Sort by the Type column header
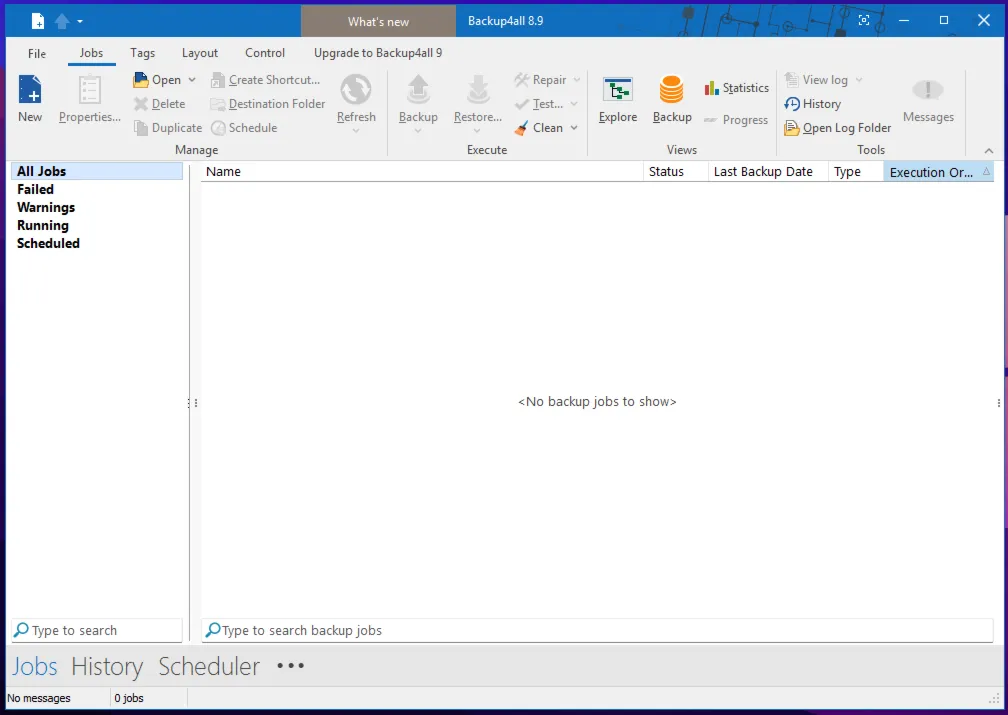 [x=856, y=172]
